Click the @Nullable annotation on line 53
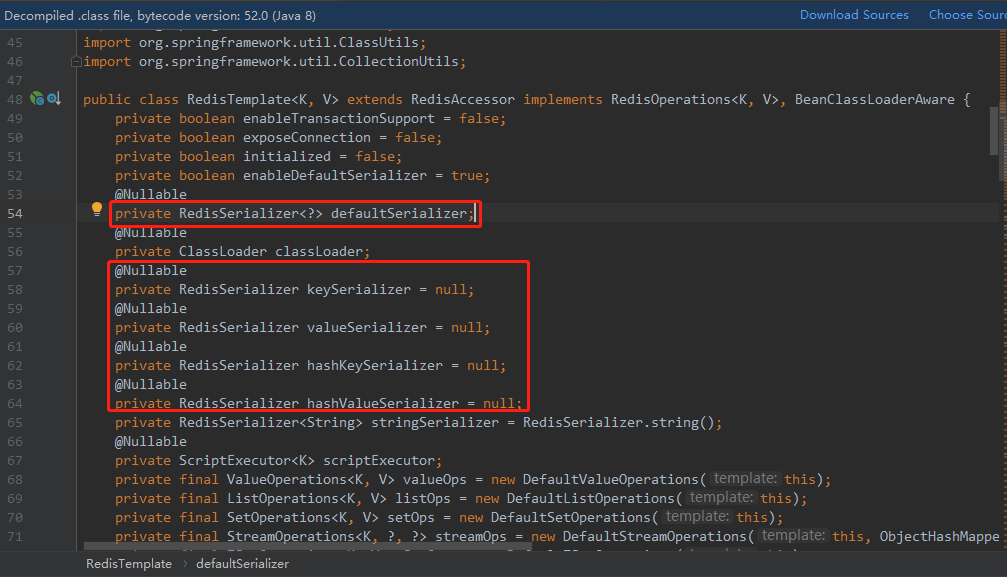This screenshot has height=577, width=1007. [x=151, y=194]
